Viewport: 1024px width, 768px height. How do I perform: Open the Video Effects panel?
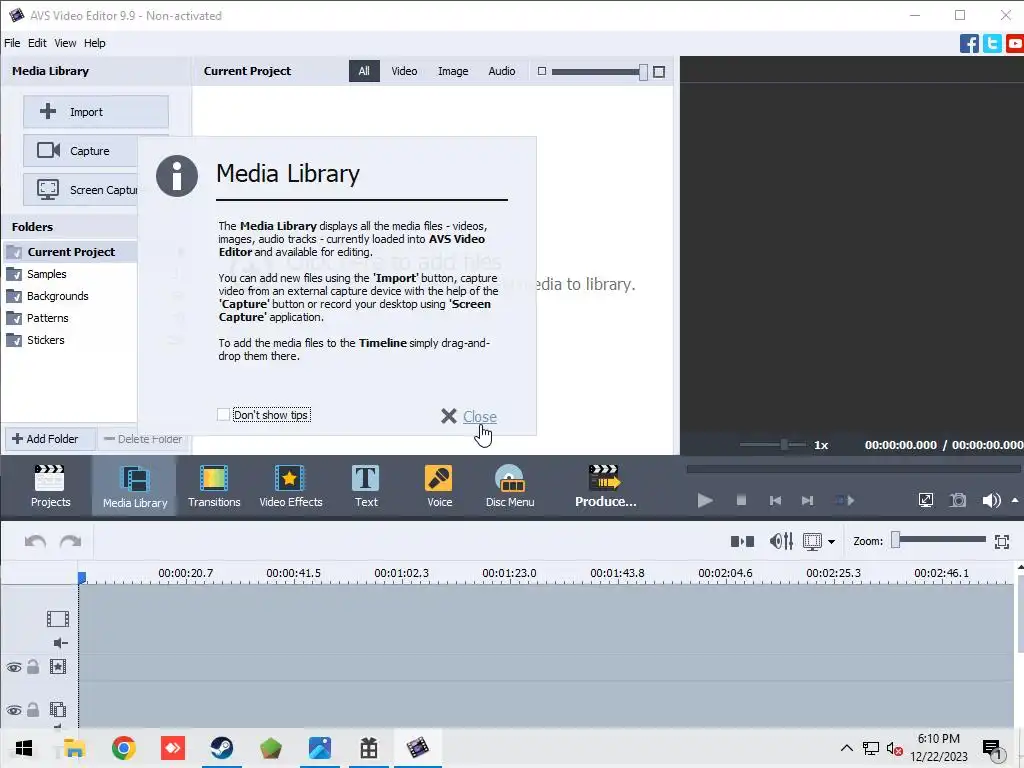tap(291, 486)
